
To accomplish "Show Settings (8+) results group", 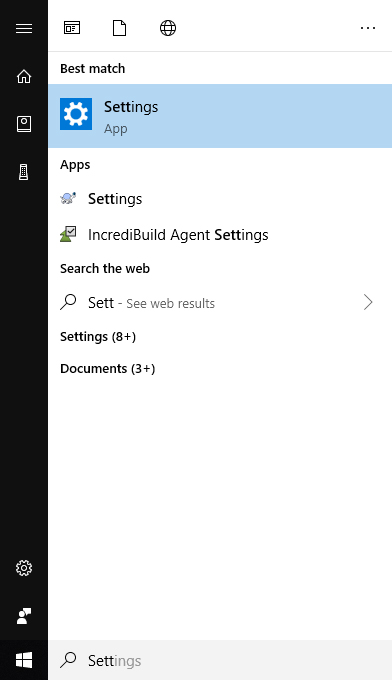I will click(98, 337).
